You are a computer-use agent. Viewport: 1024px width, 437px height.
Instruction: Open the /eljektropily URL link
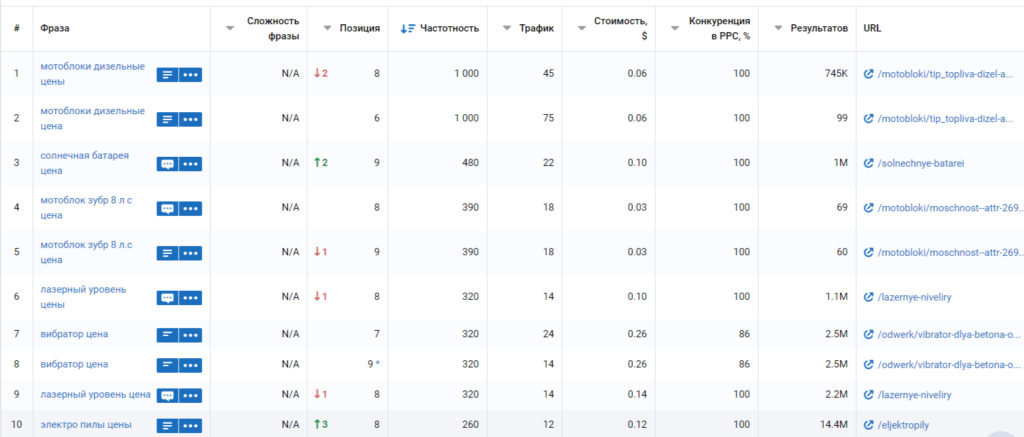(x=910, y=425)
